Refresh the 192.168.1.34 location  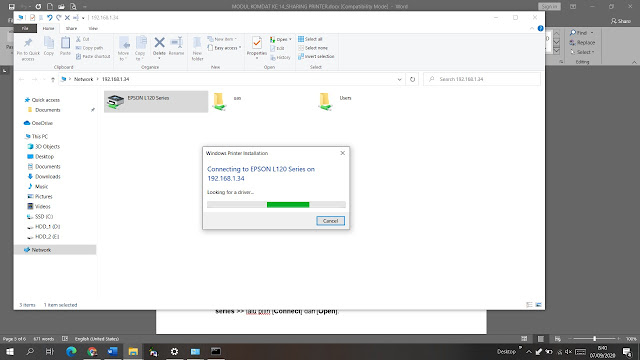(x=413, y=79)
